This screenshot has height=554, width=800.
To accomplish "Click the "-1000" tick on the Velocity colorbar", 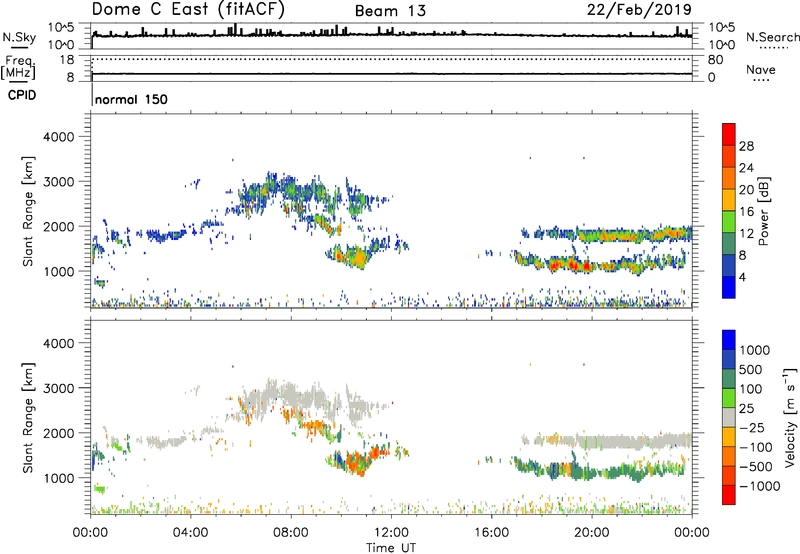I will [760, 486].
